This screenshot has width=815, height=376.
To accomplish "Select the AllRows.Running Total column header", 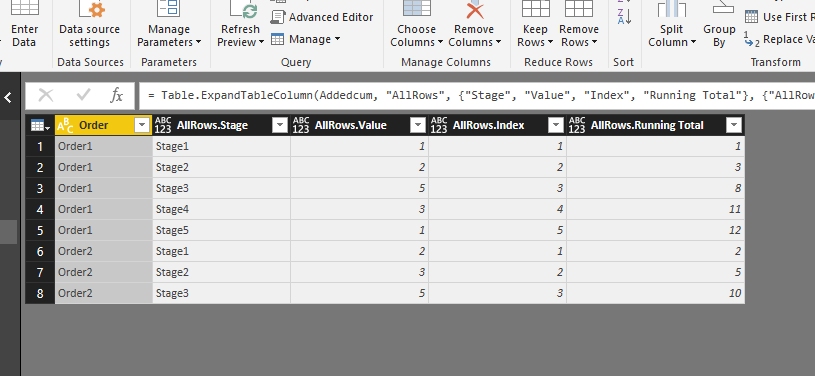I will (655, 125).
